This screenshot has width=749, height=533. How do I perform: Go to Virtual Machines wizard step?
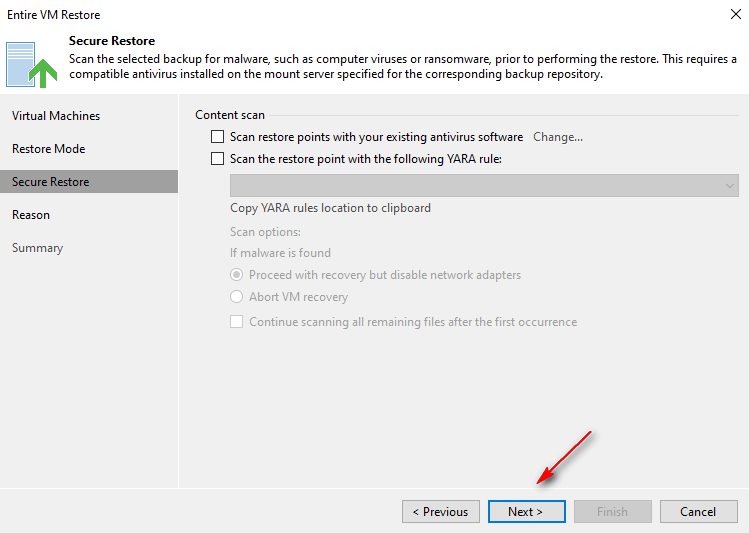56,116
